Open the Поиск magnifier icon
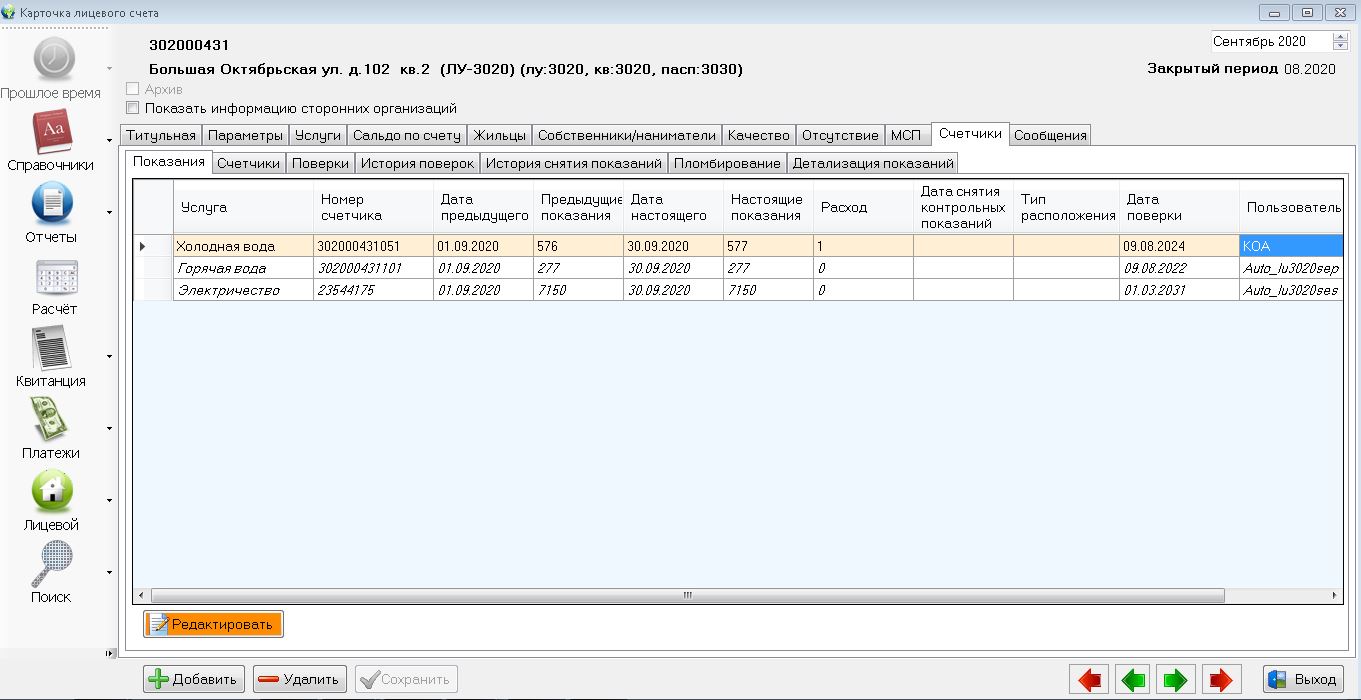This screenshot has height=700, width=1361. click(x=53, y=564)
